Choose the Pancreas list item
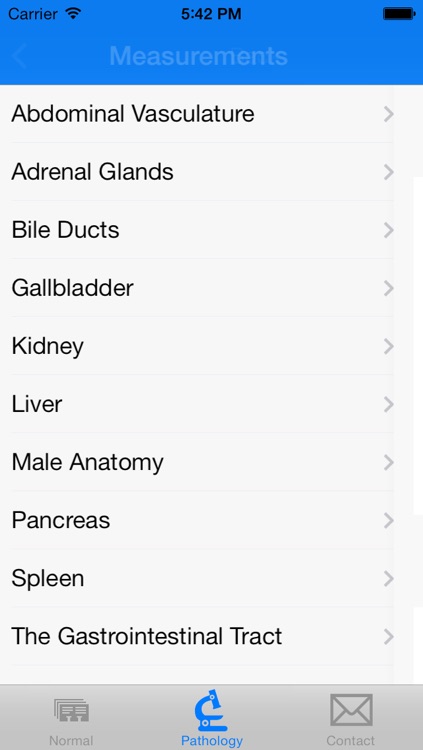The image size is (423, 750). [x=202, y=520]
